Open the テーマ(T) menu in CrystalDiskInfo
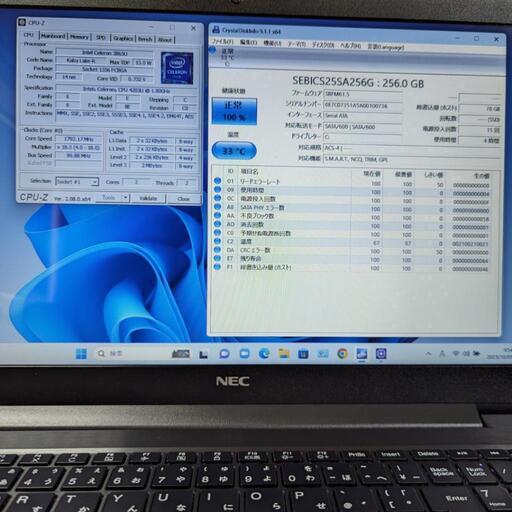Viewport: 512px width, 512px height. (297, 44)
